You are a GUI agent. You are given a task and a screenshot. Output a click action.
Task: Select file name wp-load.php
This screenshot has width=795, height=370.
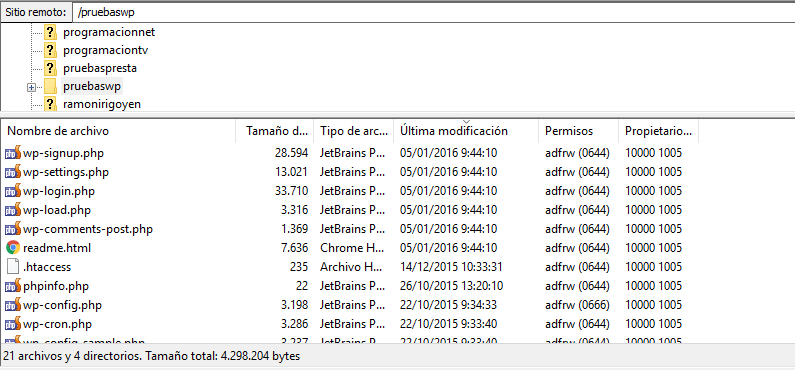[57, 210]
